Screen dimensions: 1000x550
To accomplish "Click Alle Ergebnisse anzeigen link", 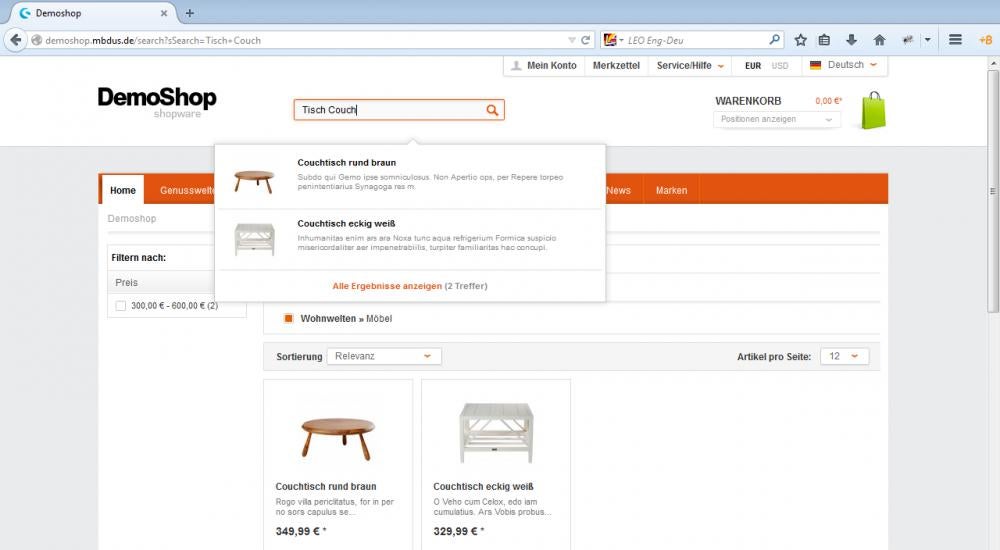I will tap(387, 286).
